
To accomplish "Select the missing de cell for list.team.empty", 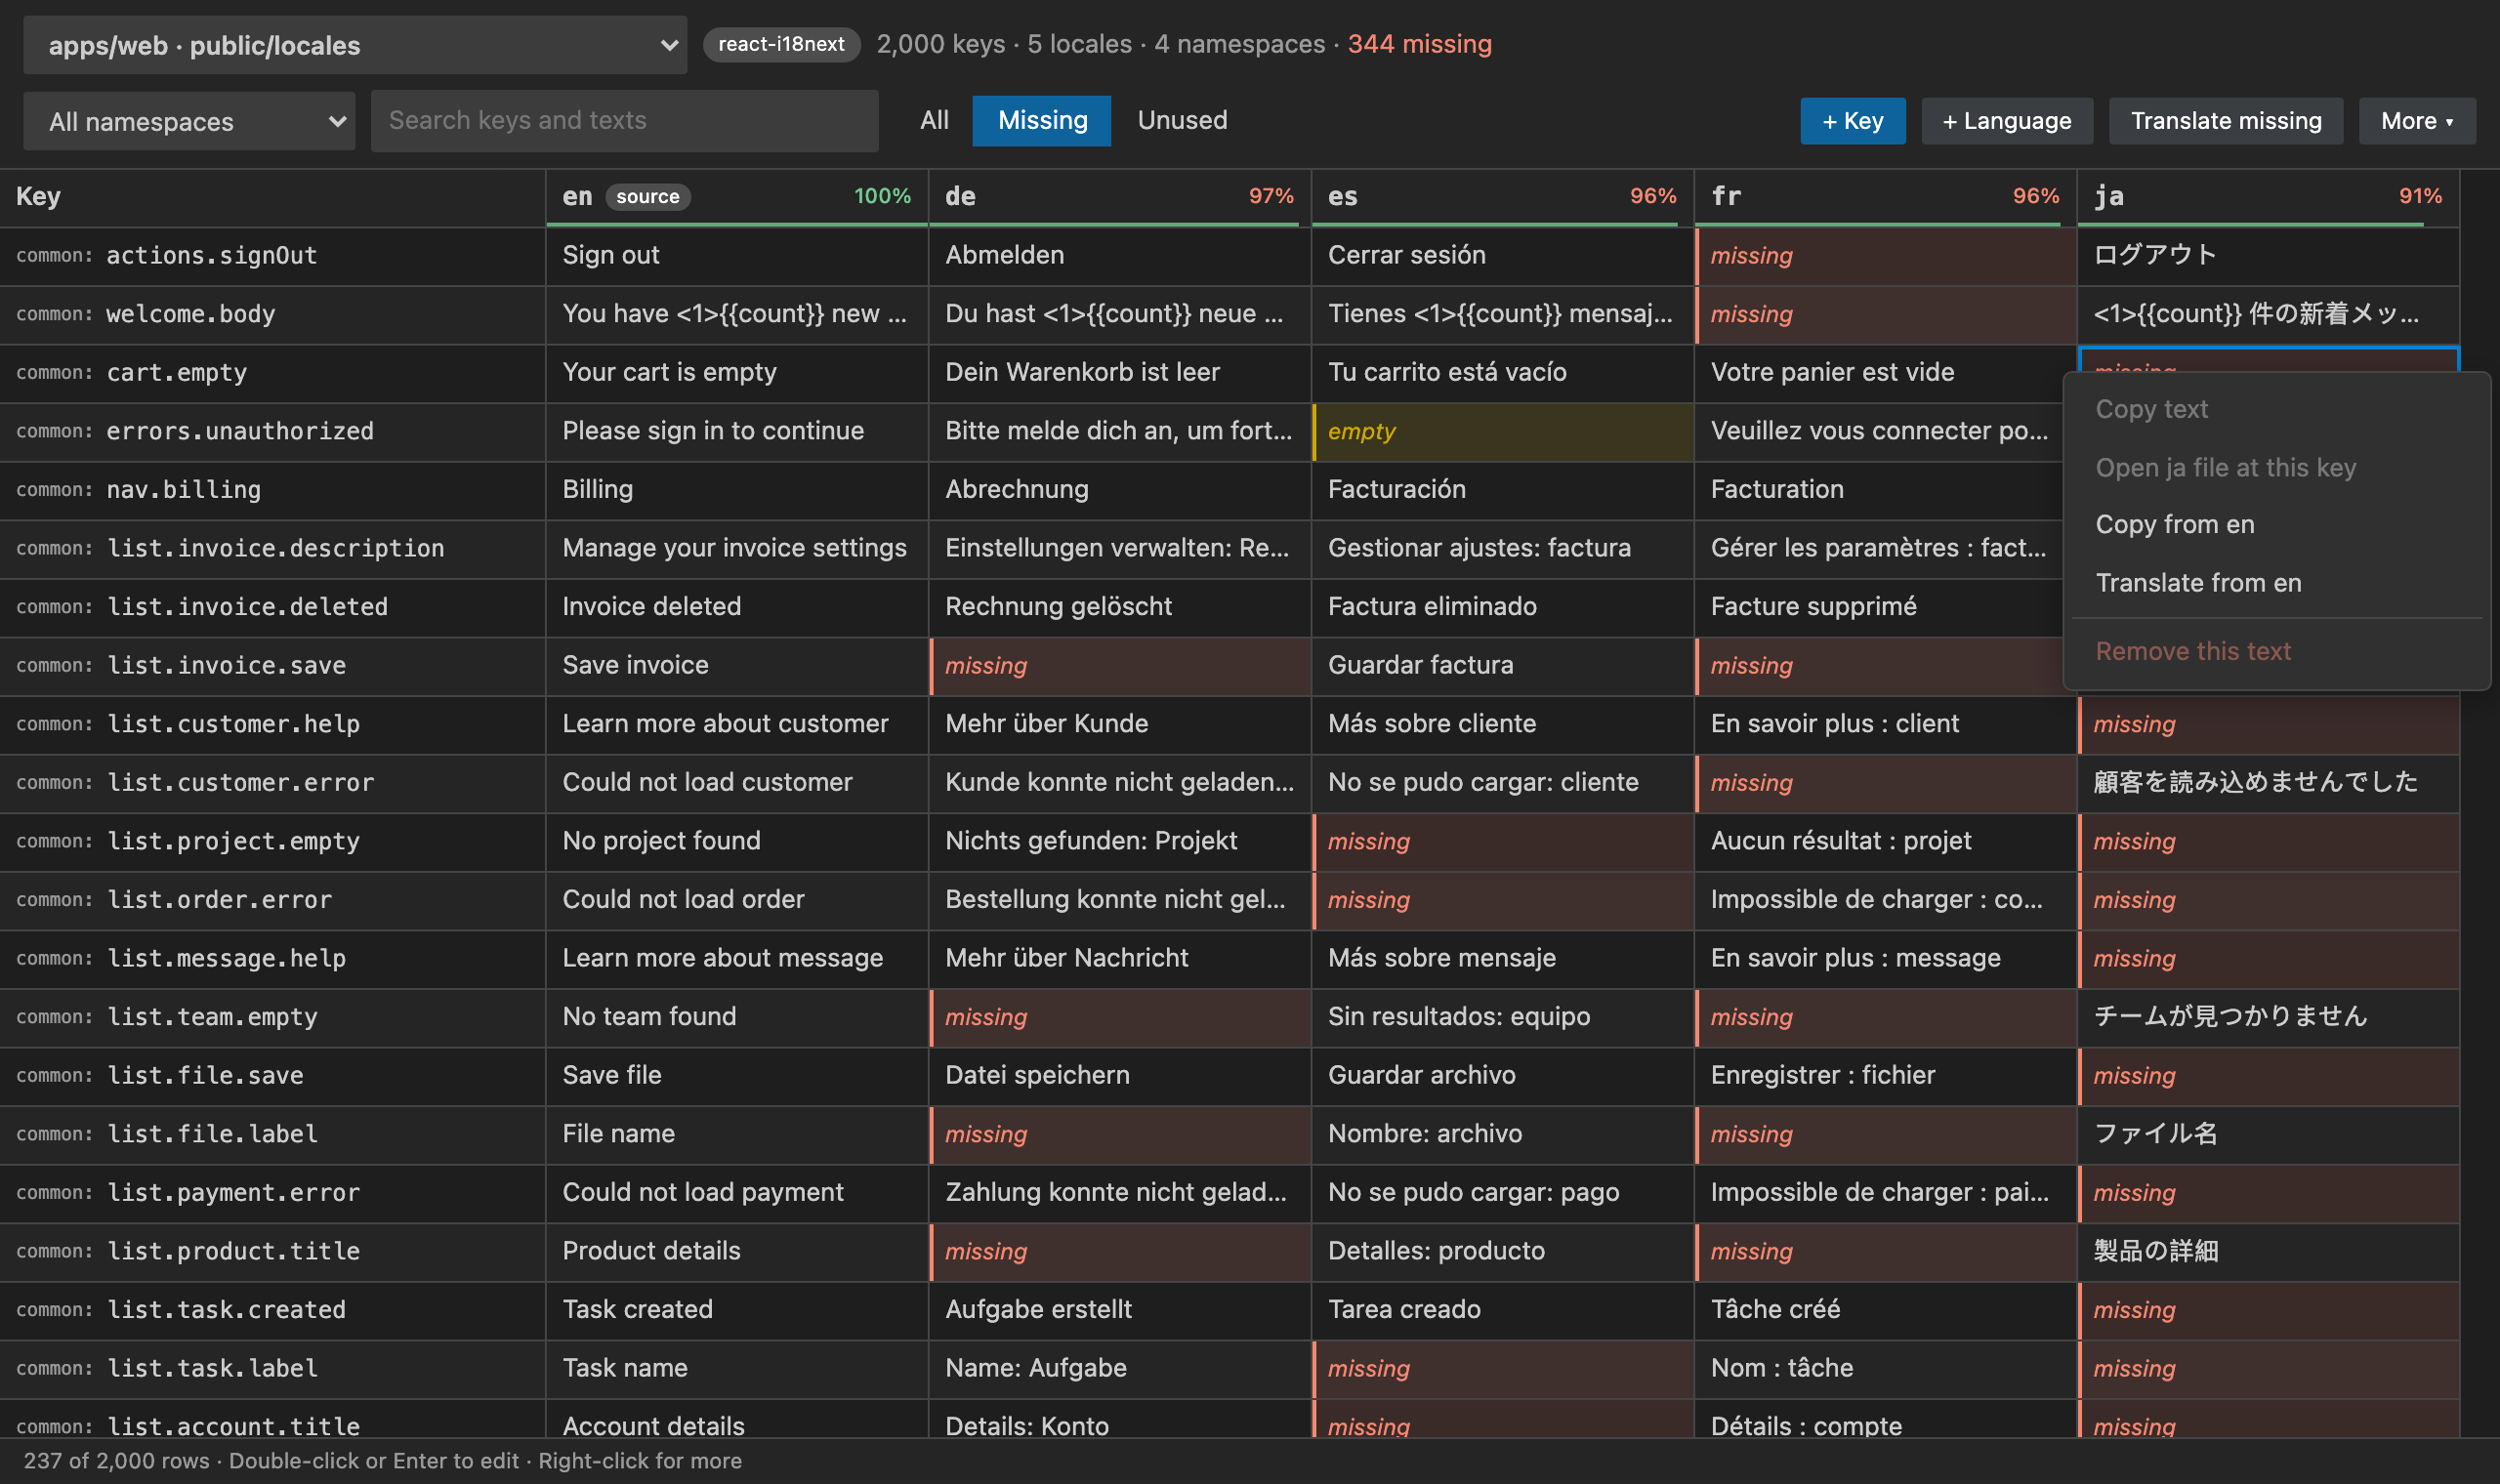I will [1120, 1017].
